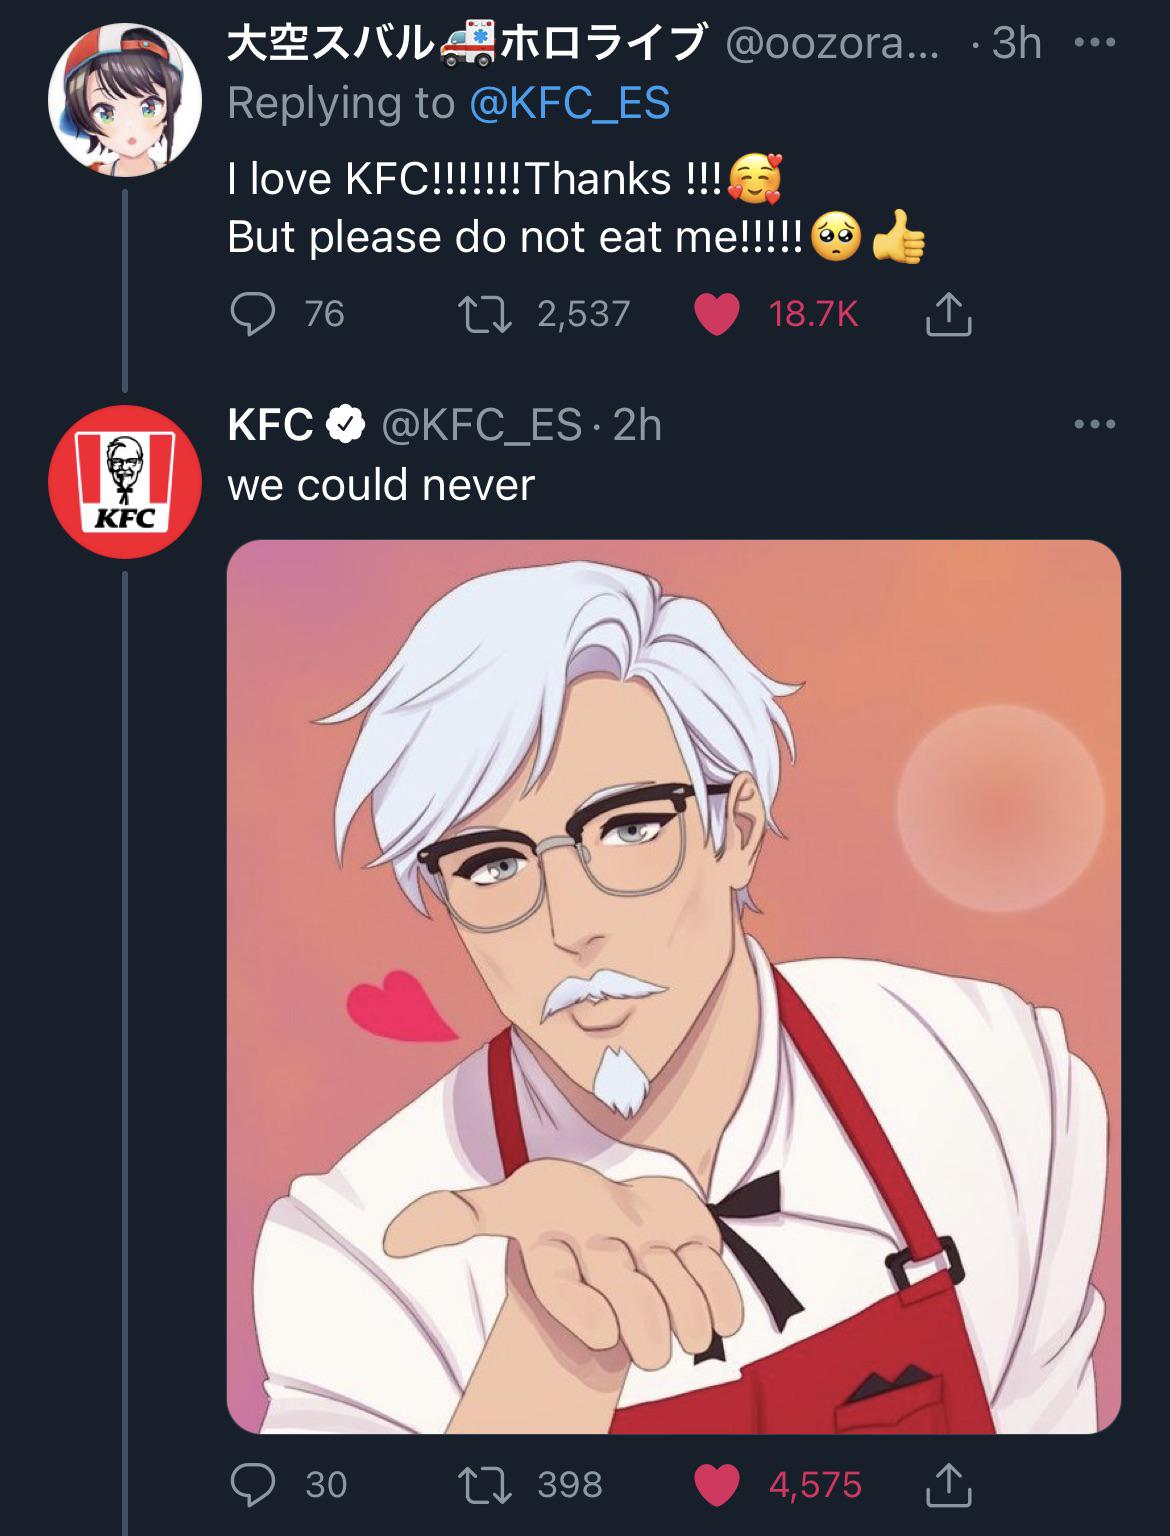Share KFC's tweet using share icon
Screen dimensions: 1170x1536
[948, 1484]
